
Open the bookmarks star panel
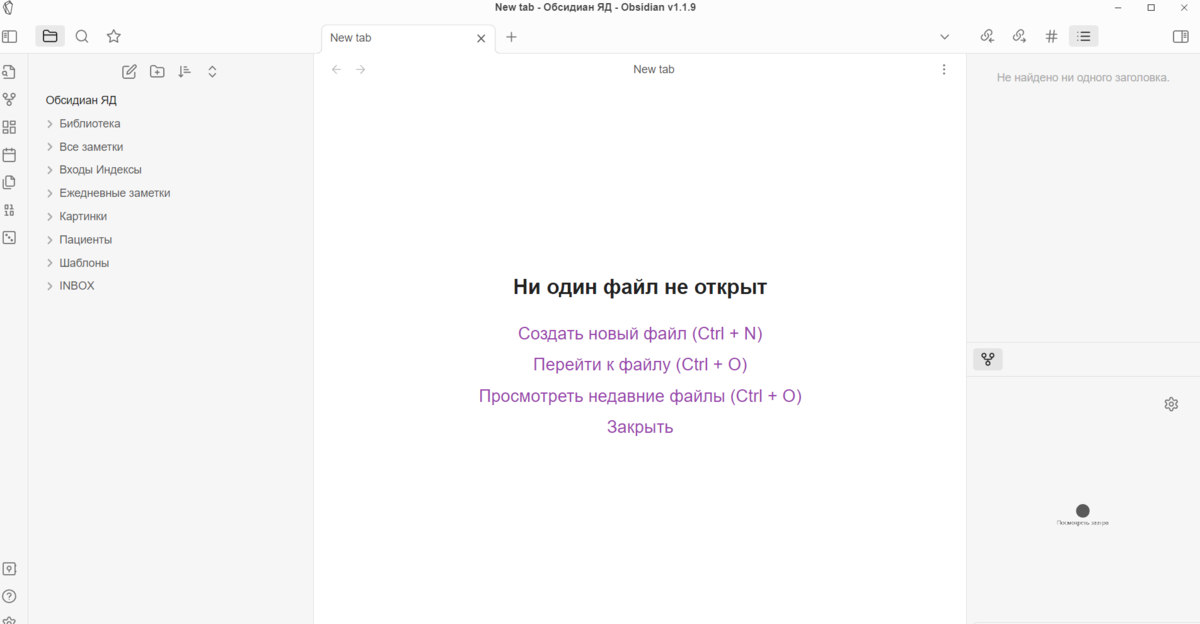114,37
